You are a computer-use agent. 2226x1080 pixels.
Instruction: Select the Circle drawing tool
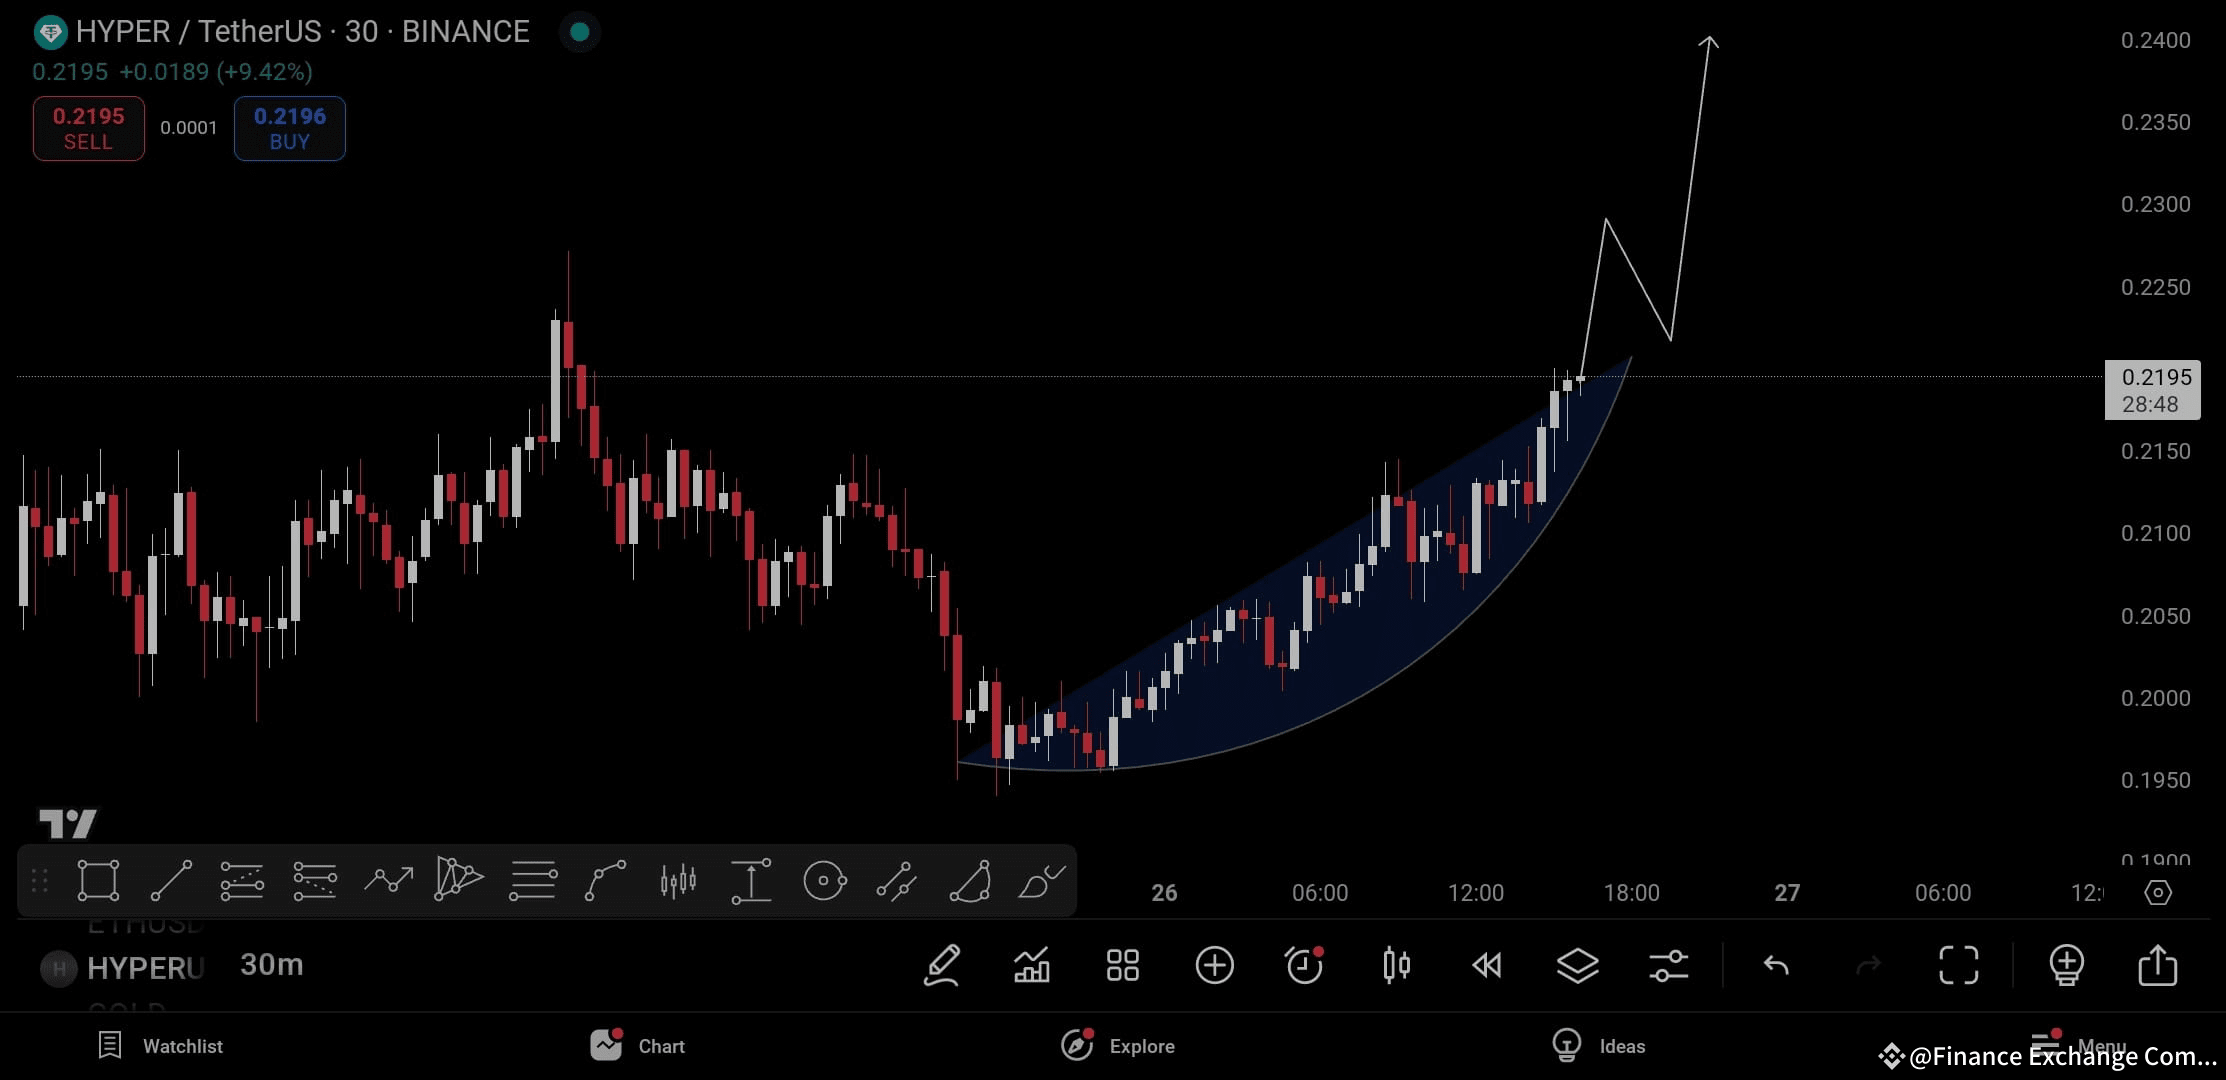[x=824, y=881]
